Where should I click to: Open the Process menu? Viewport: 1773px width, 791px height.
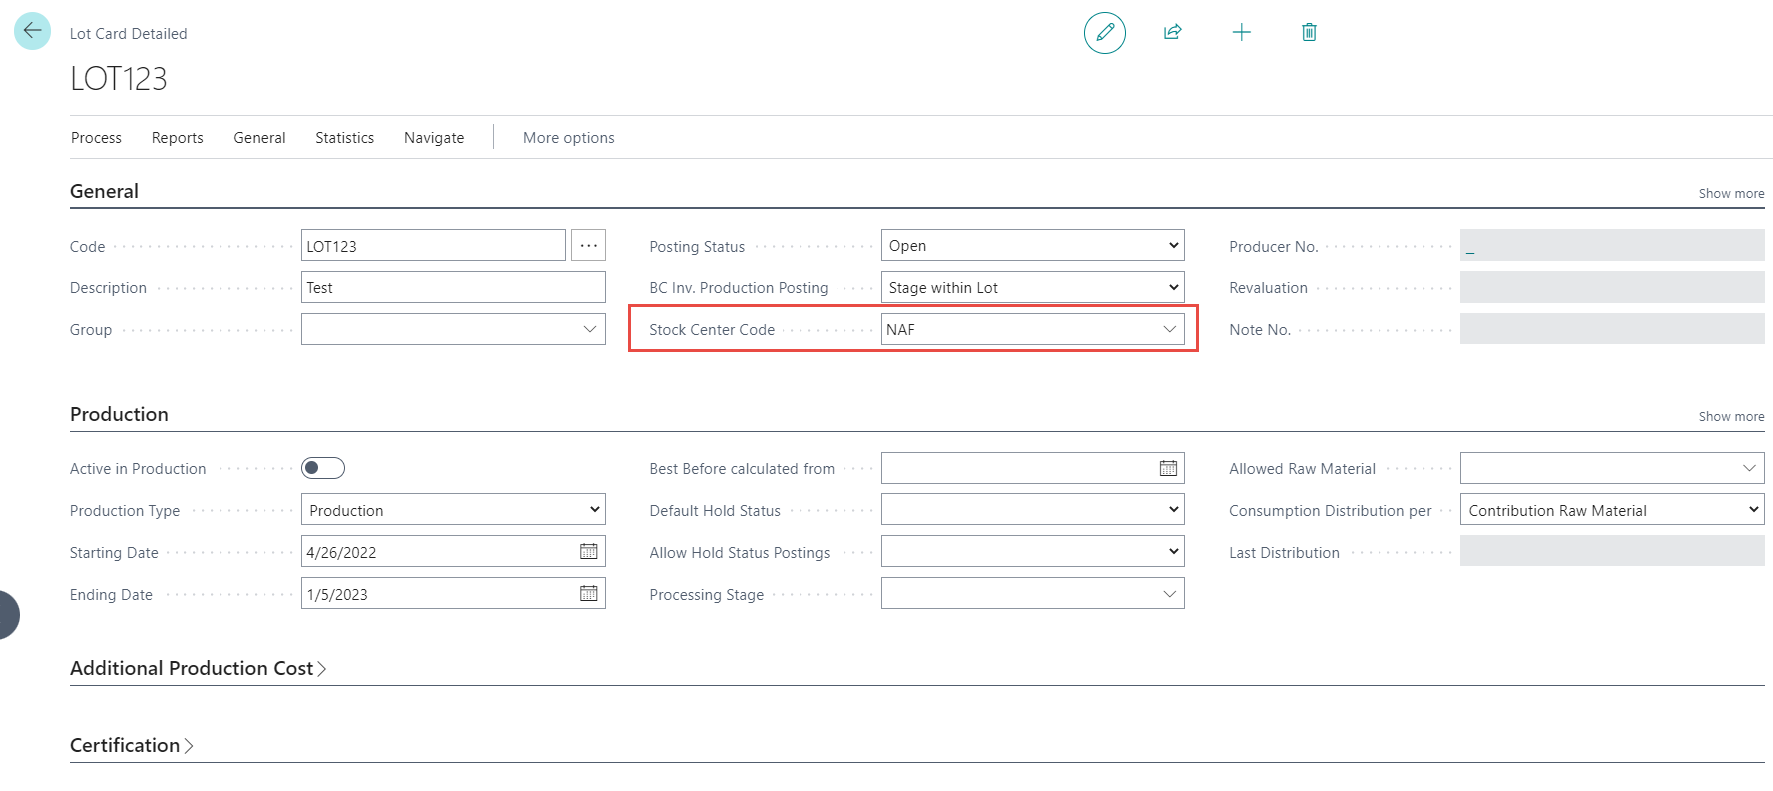96,138
